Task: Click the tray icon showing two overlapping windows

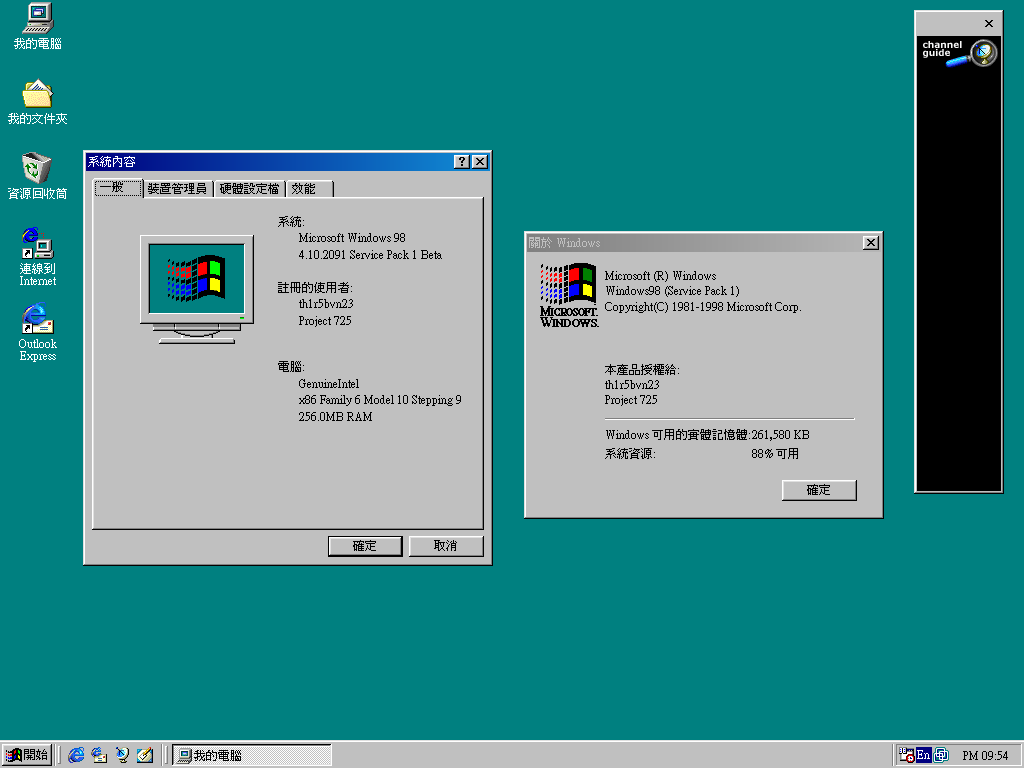Action: [941, 755]
